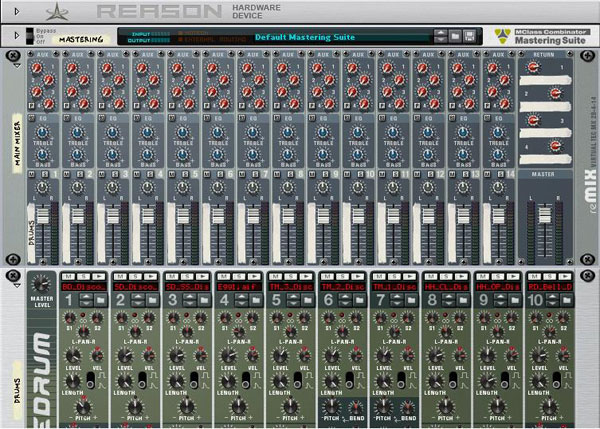Click Redrum channel 9 Level knob
This screenshot has height=429, width=600.
point(487,356)
